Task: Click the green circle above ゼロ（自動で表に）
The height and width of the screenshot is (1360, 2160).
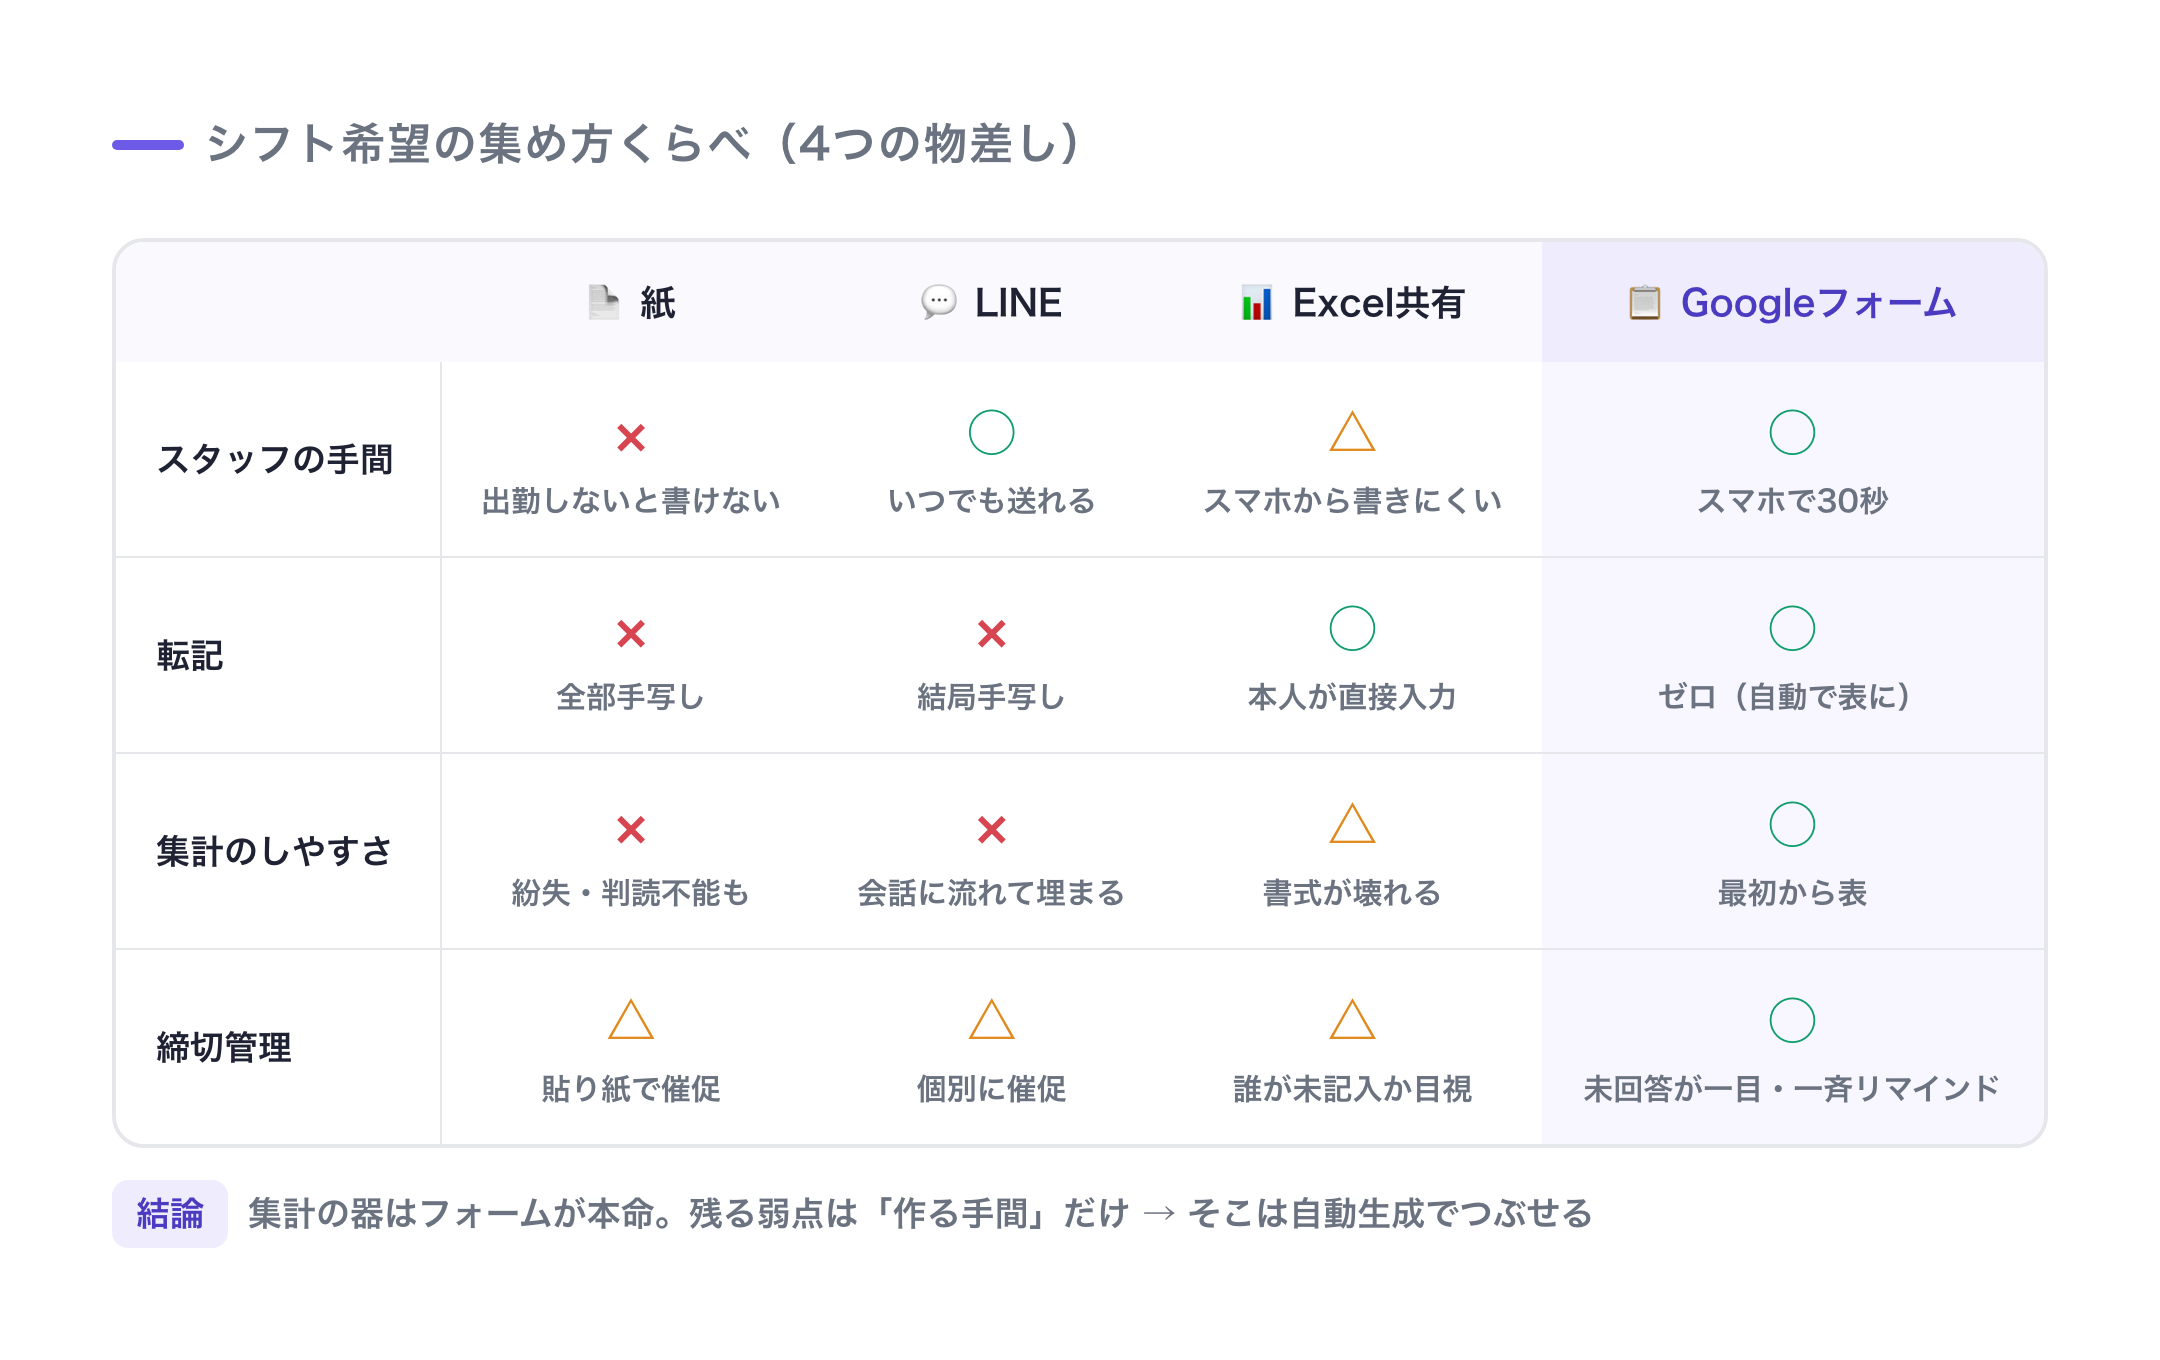Action: coord(1792,628)
